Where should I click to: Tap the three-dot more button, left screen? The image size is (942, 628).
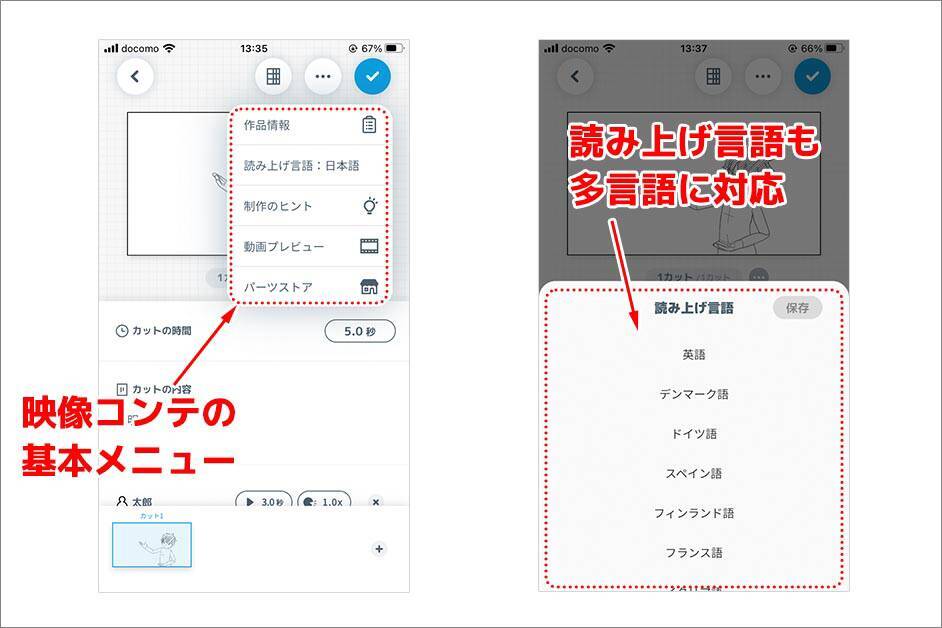coord(323,76)
